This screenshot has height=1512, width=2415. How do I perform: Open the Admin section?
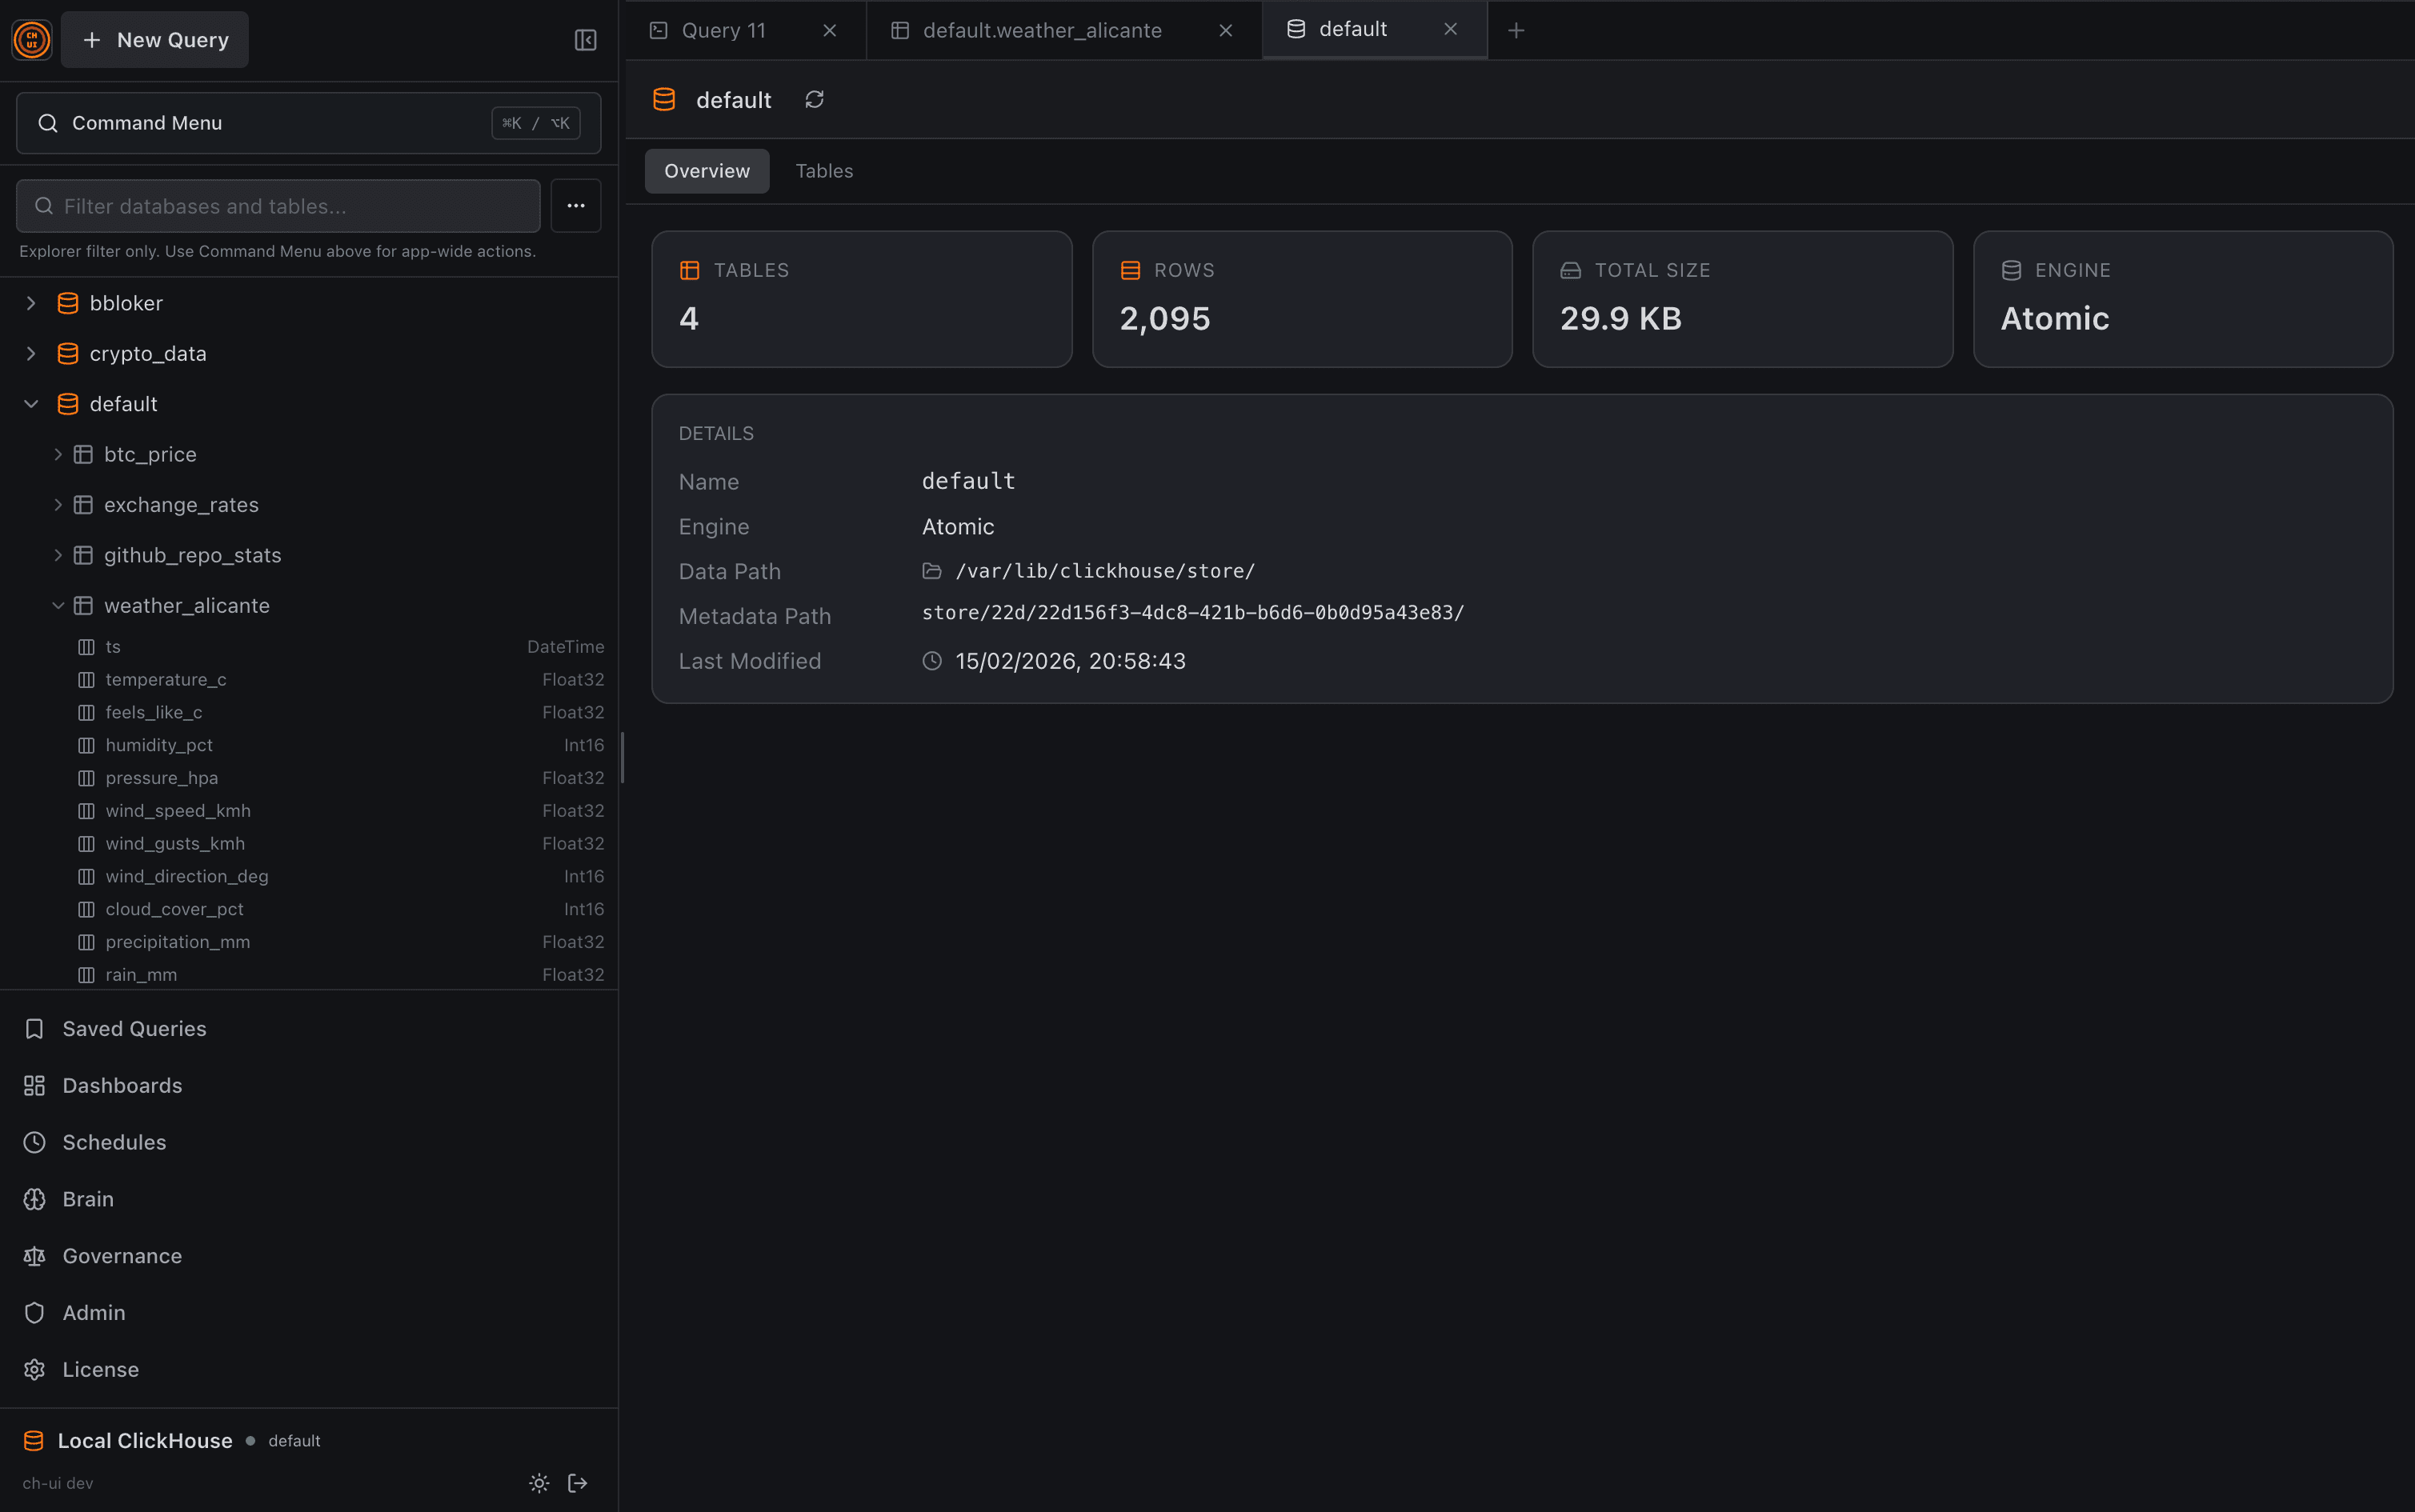[x=93, y=1312]
